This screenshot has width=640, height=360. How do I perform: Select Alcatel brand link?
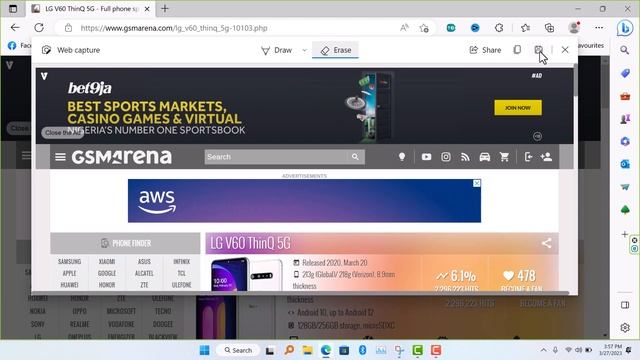coord(144,273)
